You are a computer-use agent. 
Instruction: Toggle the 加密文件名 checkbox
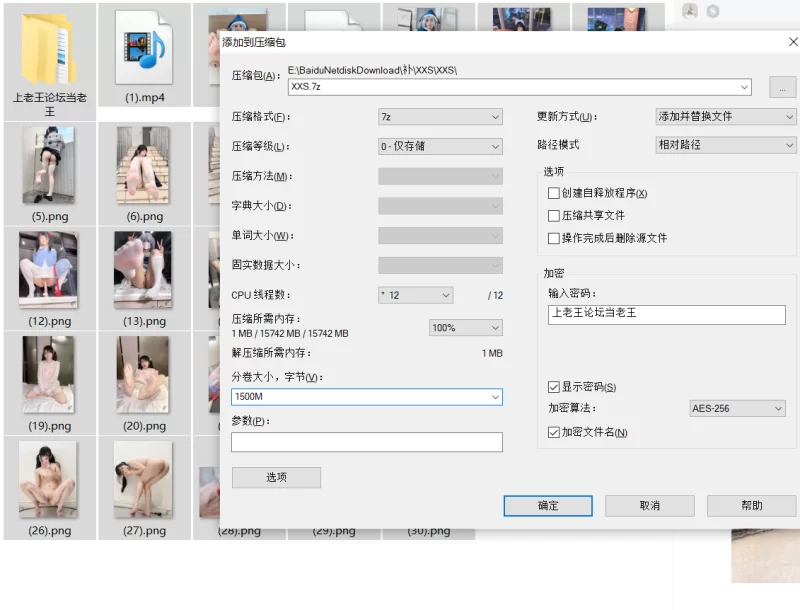pyautogui.click(x=554, y=433)
